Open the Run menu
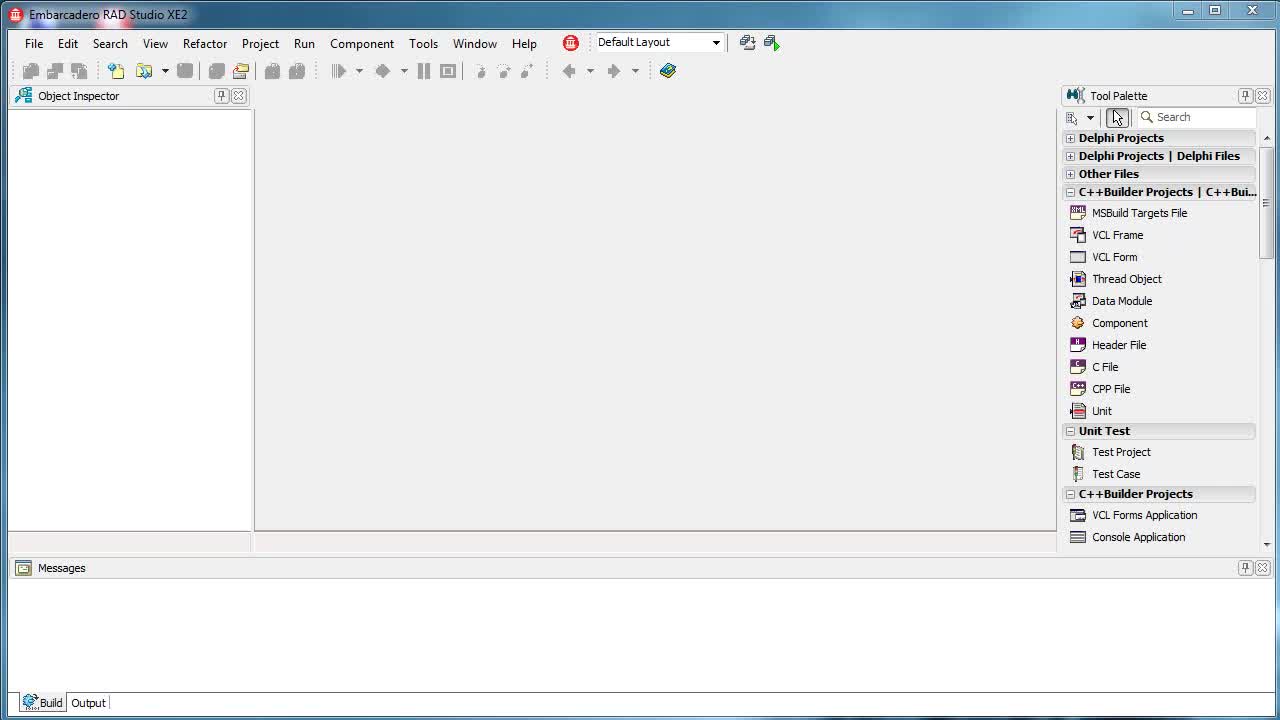Screen dimensions: 1280x720 (x=304, y=43)
